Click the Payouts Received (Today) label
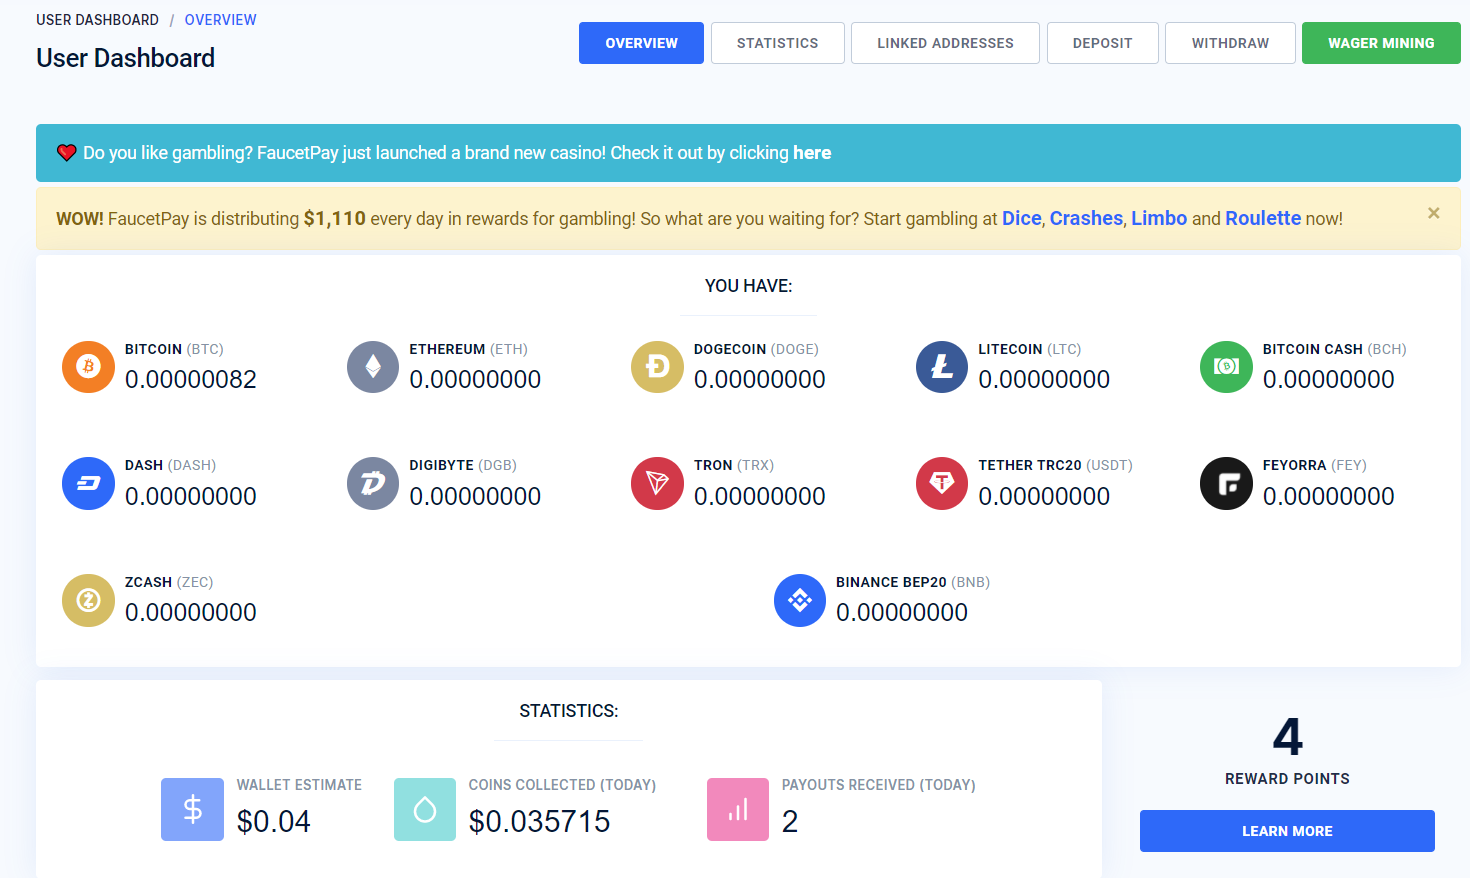This screenshot has height=878, width=1470. point(878,785)
